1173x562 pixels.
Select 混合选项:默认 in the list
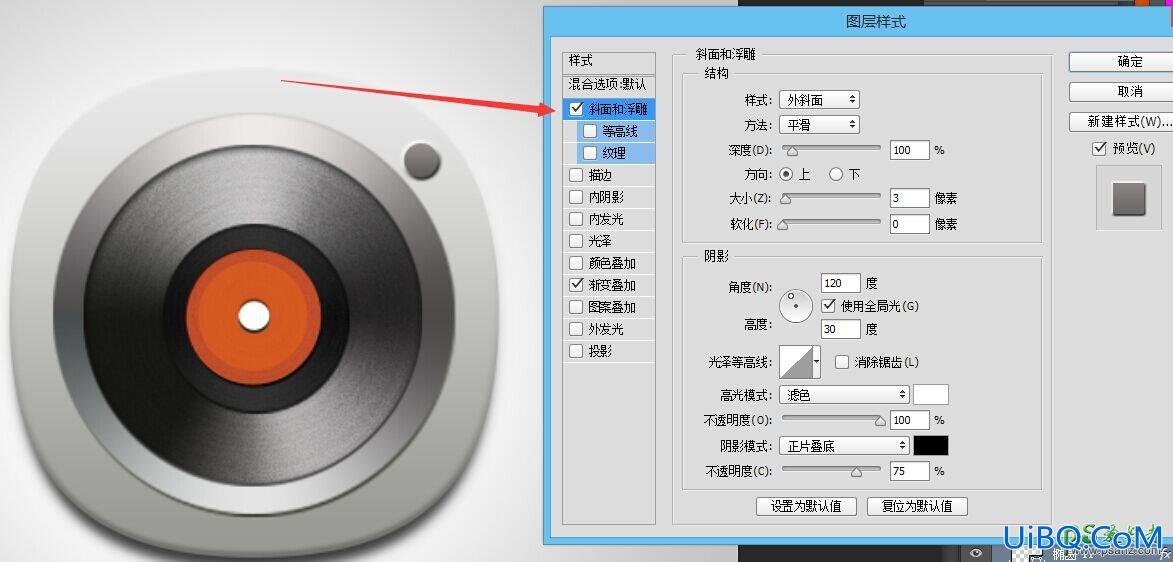tap(609, 85)
